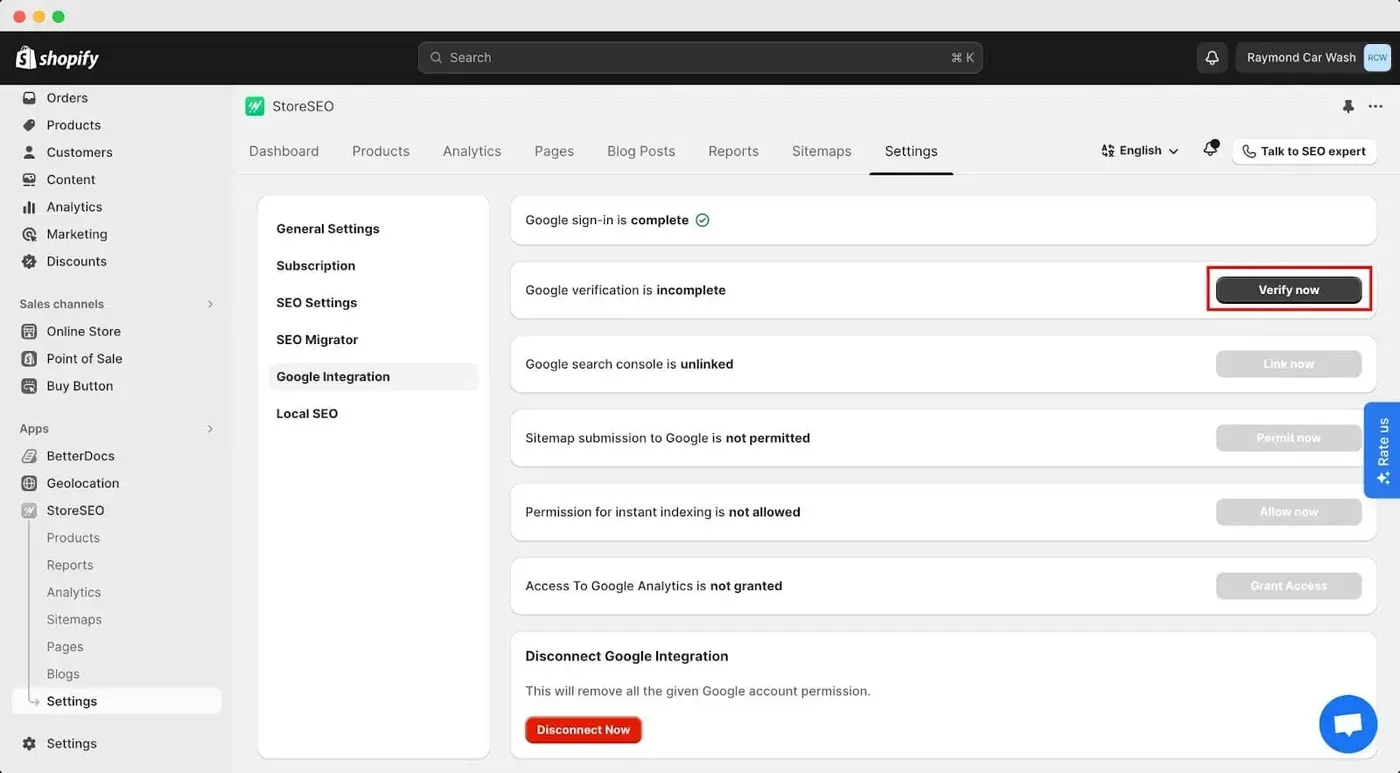Open Blogs under StoreSEO in sidebar
Viewport: 1400px width, 773px height.
click(x=63, y=674)
